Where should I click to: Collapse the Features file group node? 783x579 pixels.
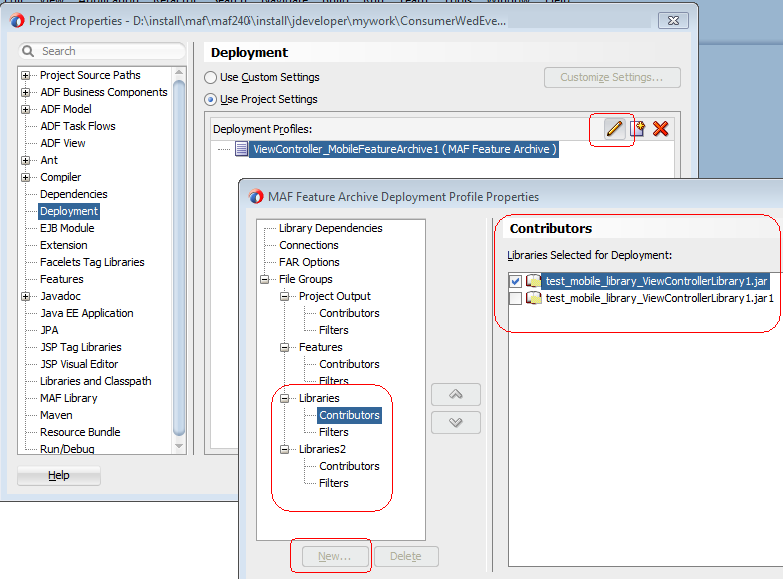pyautogui.click(x=285, y=347)
